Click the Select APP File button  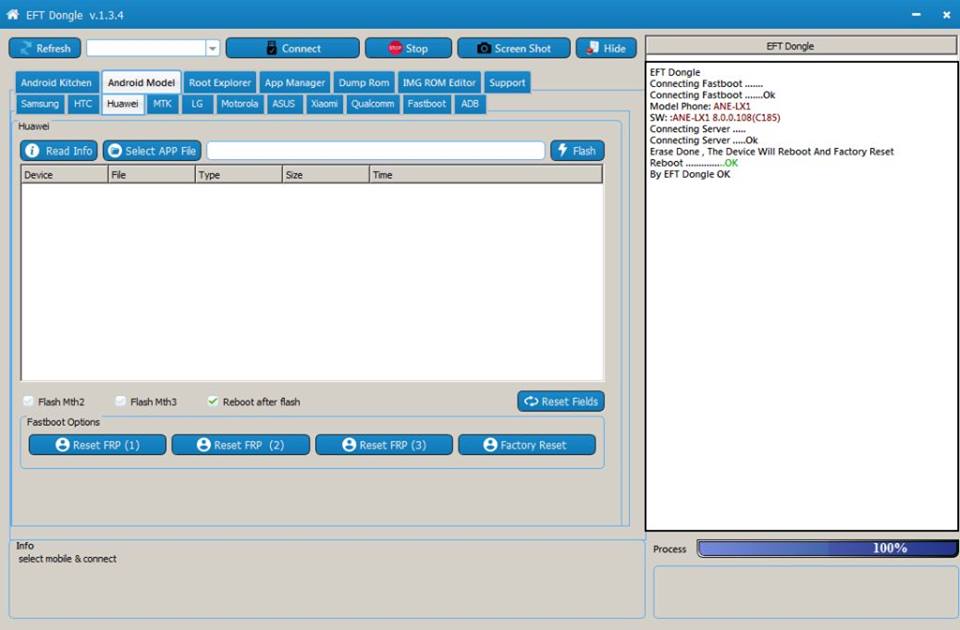pos(152,151)
